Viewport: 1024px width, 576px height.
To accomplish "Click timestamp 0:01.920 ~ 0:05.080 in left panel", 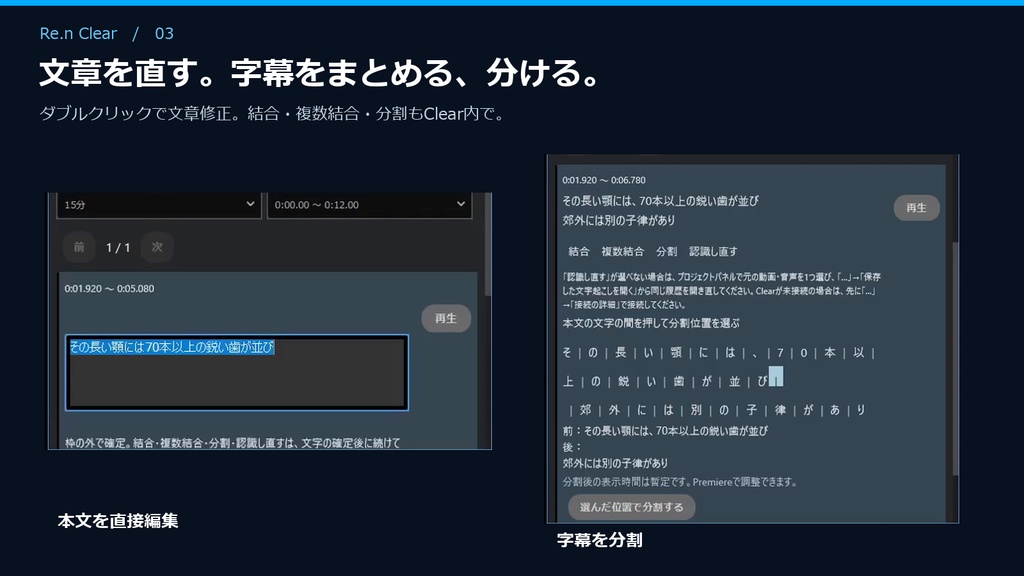I will 109,289.
